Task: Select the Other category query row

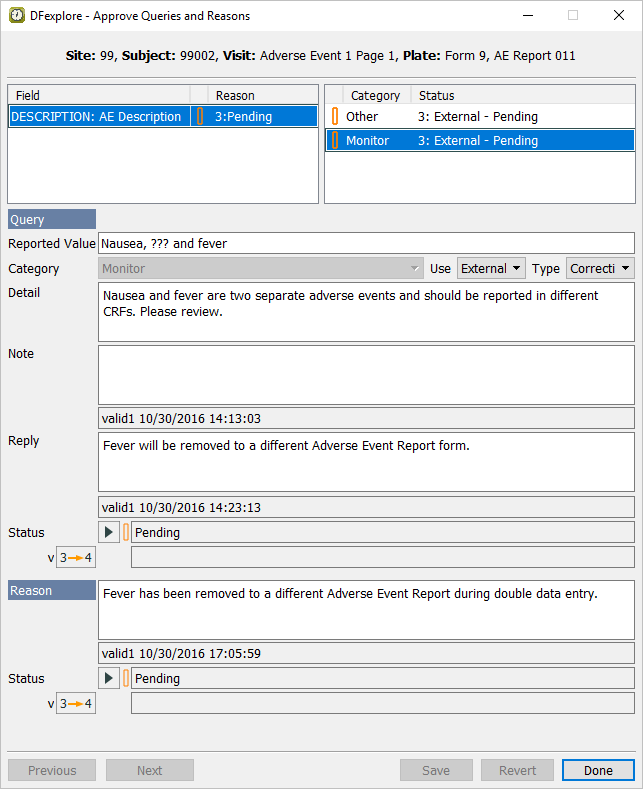Action: (478, 117)
